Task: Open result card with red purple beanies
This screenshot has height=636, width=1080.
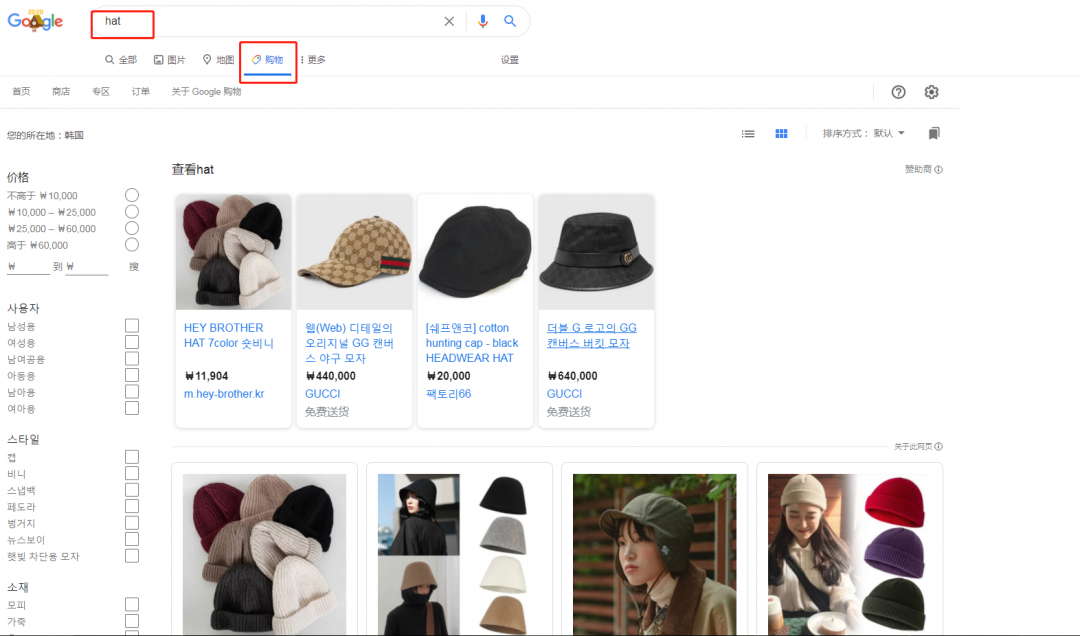Action: coord(849,551)
